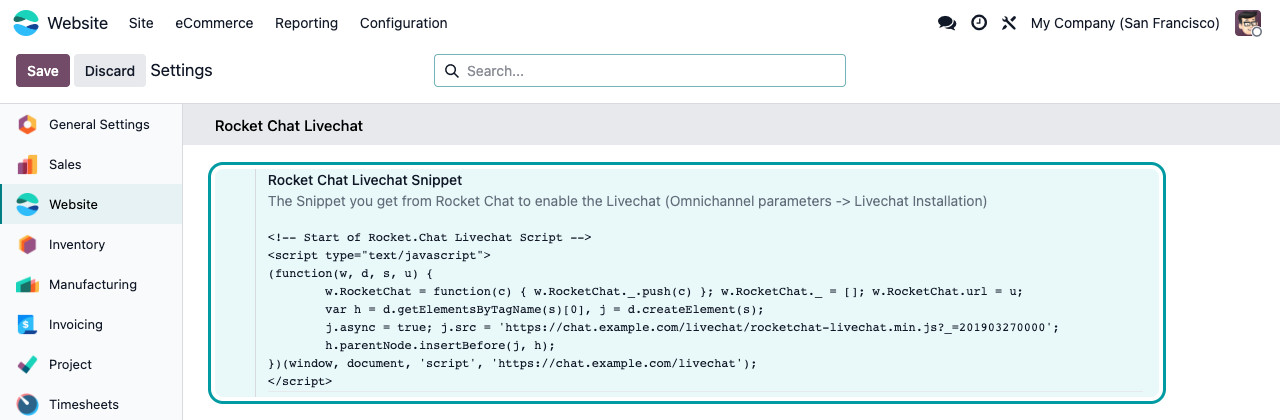Screen dimensions: 1280x420
Task: Click the Timesheets stopwatch icon
Action: (27, 405)
